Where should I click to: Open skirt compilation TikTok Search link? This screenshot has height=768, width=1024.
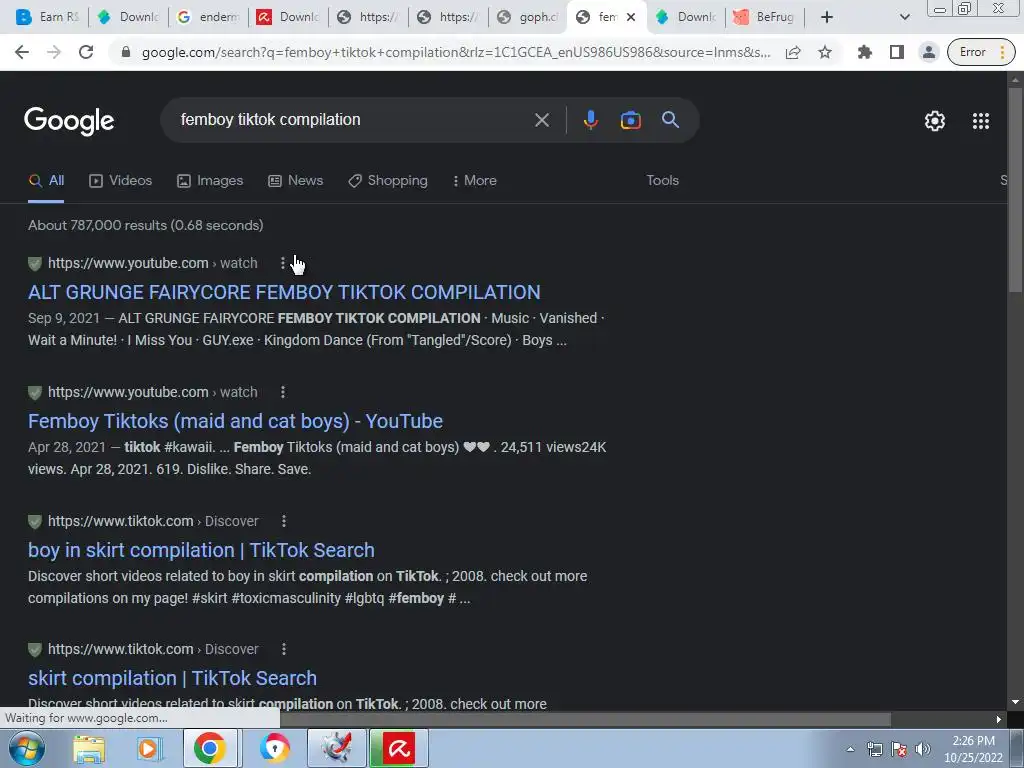[172, 678]
